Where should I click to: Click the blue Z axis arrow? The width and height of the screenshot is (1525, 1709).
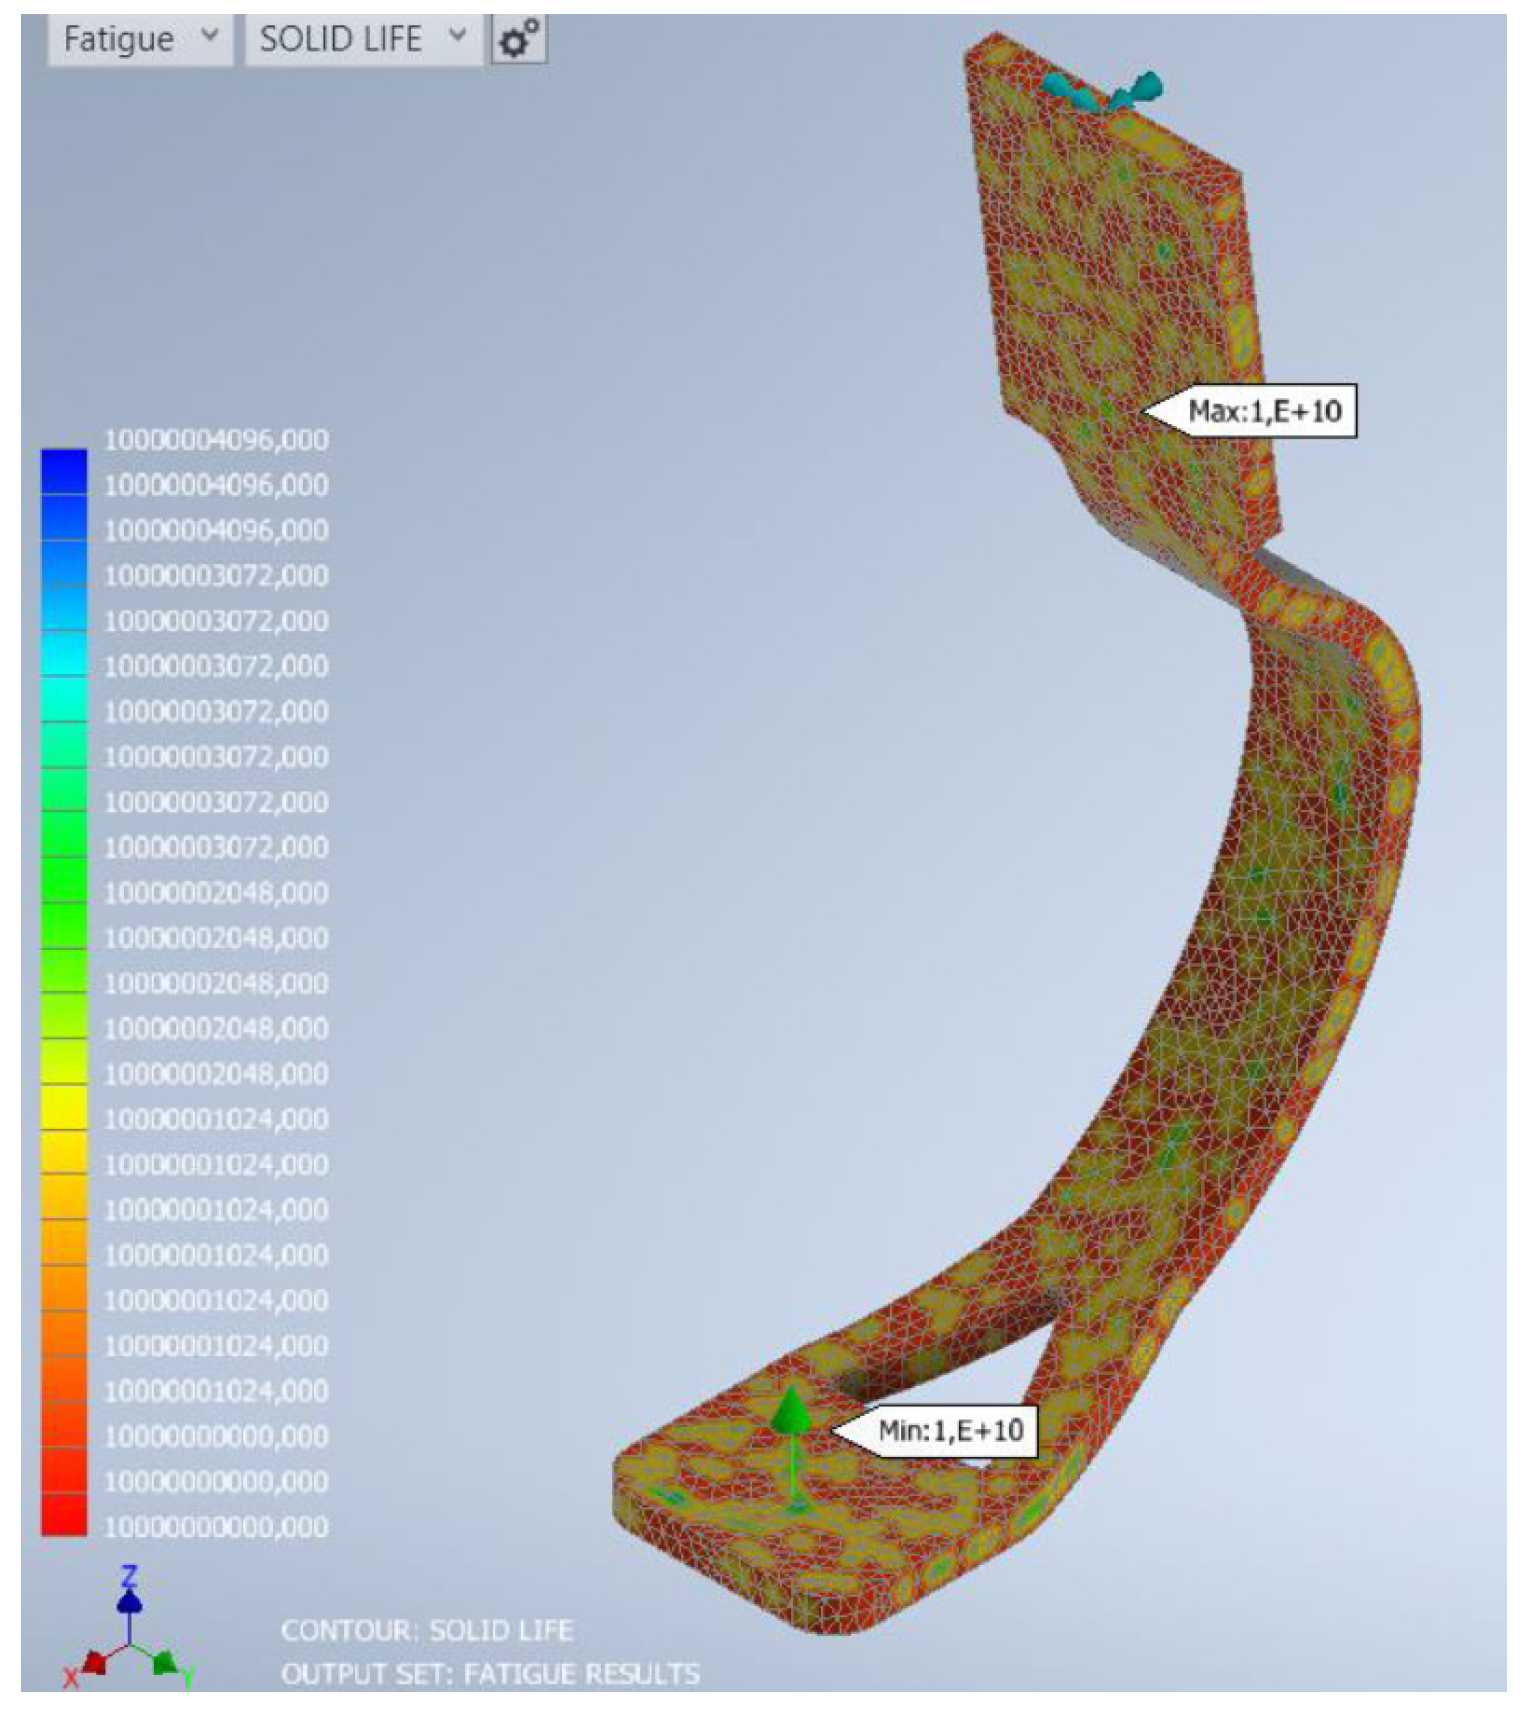point(129,1602)
